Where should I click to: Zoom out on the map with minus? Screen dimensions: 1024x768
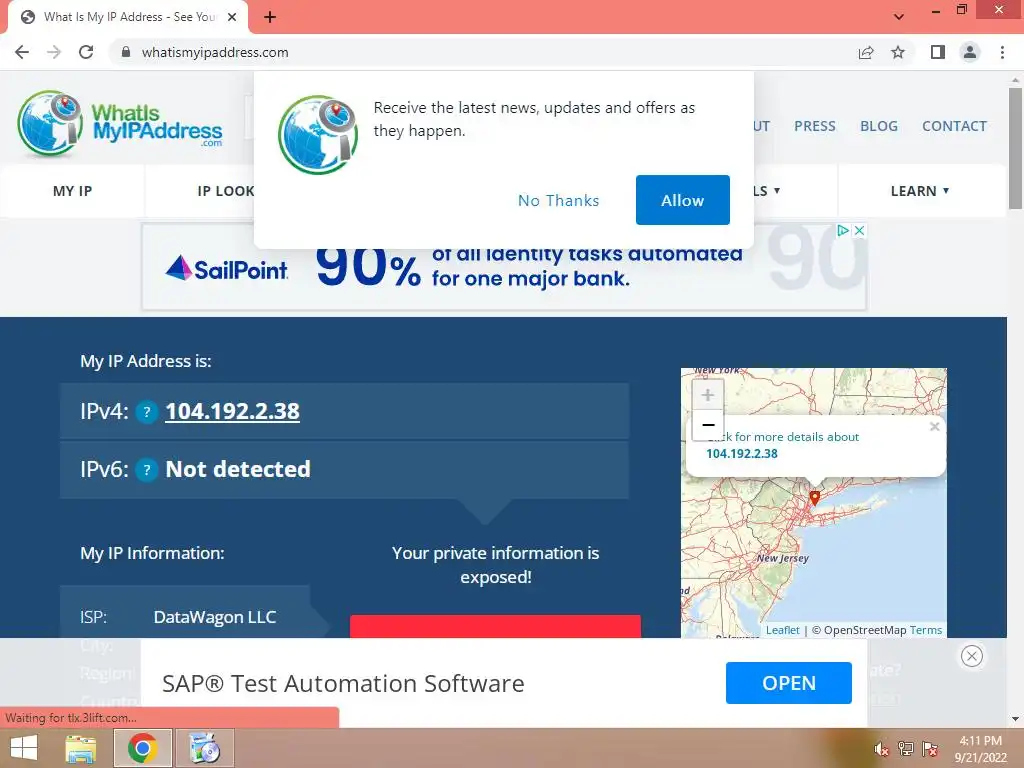(708, 425)
